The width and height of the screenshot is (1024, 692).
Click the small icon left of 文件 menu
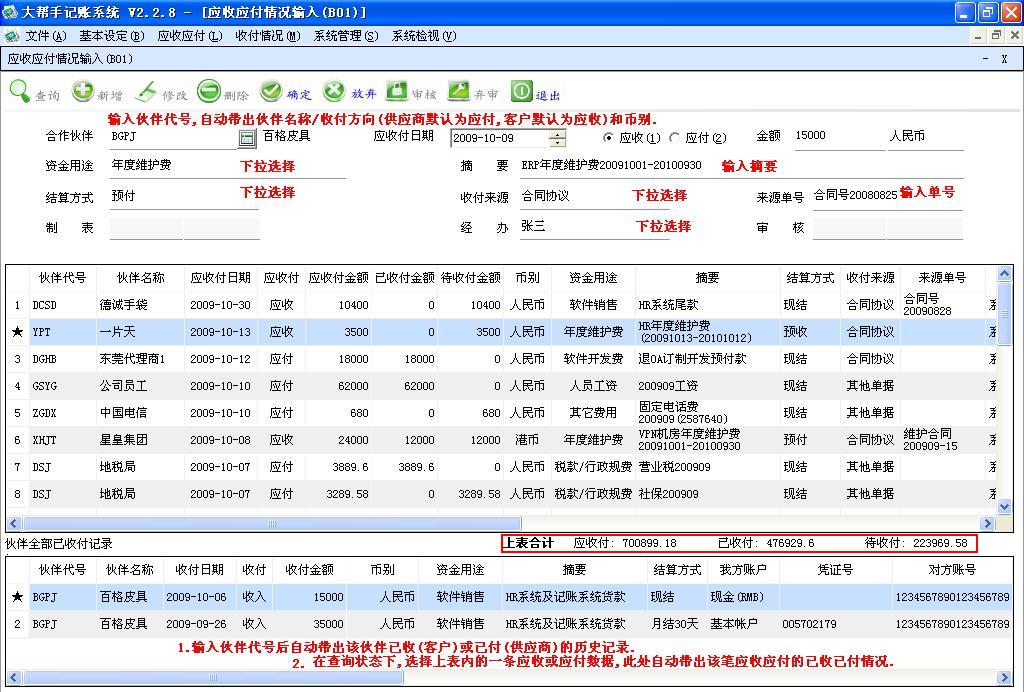click(x=11, y=36)
